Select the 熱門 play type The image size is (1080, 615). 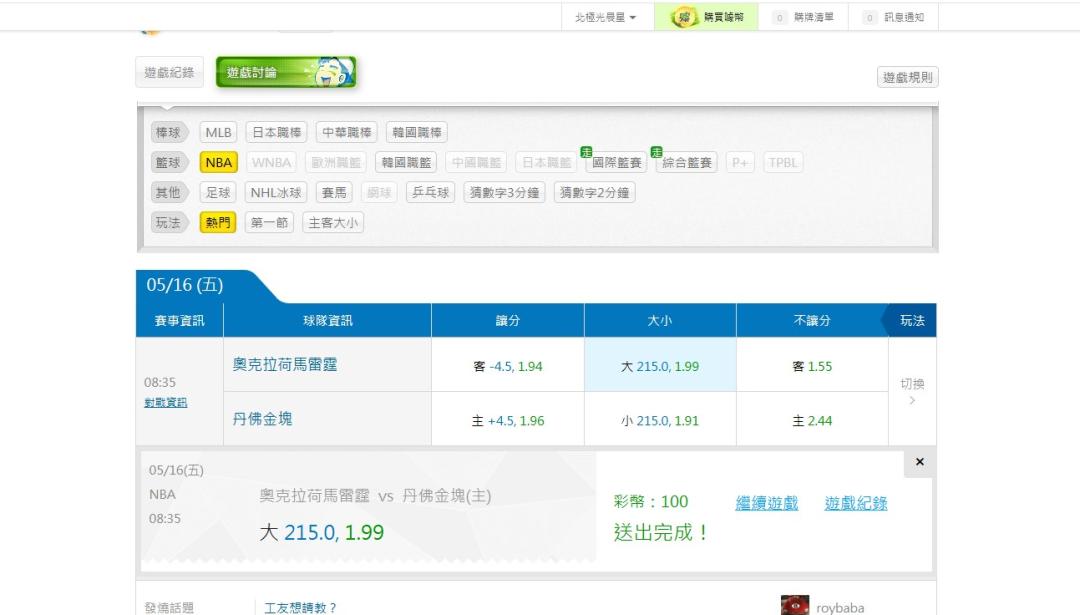pyautogui.click(x=218, y=222)
